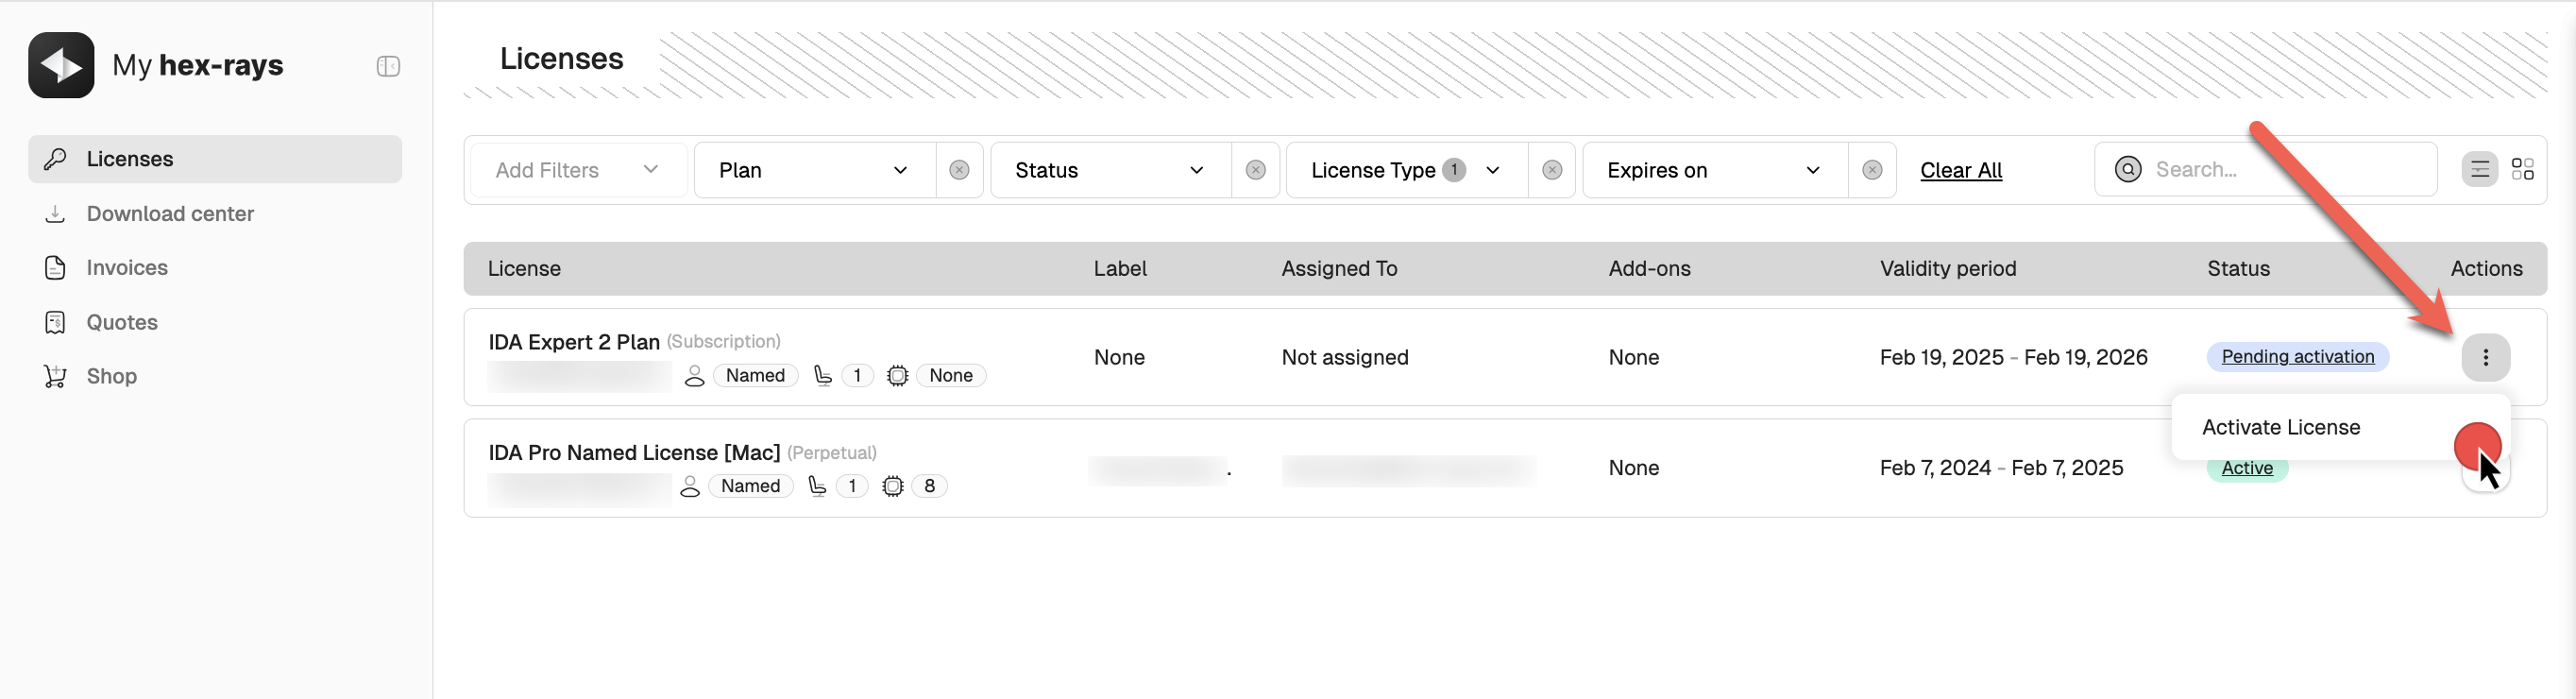Go to Invoices in the sidebar
This screenshot has width=2576, height=699.
click(x=126, y=267)
